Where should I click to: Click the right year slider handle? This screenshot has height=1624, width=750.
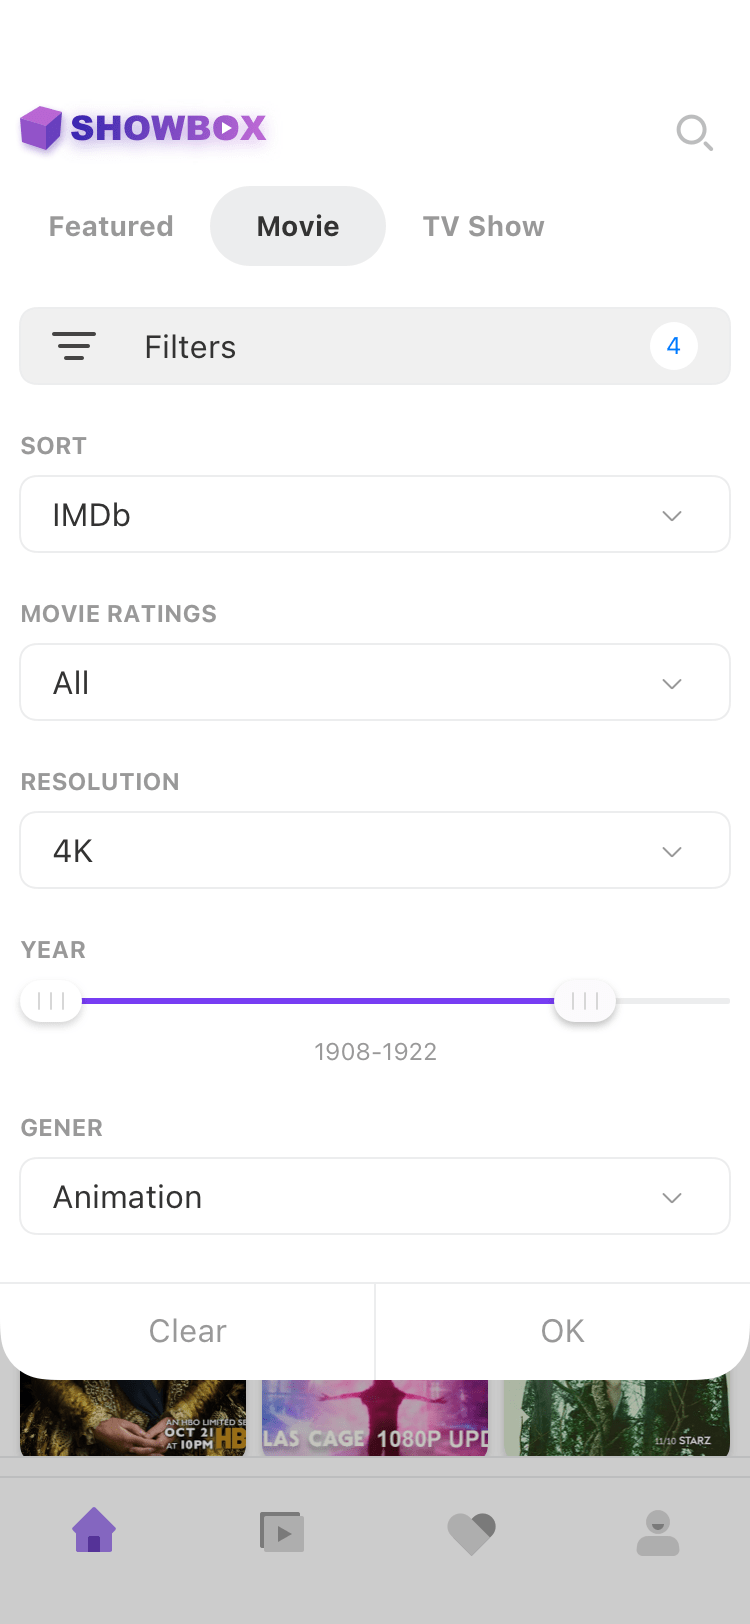click(x=585, y=1001)
